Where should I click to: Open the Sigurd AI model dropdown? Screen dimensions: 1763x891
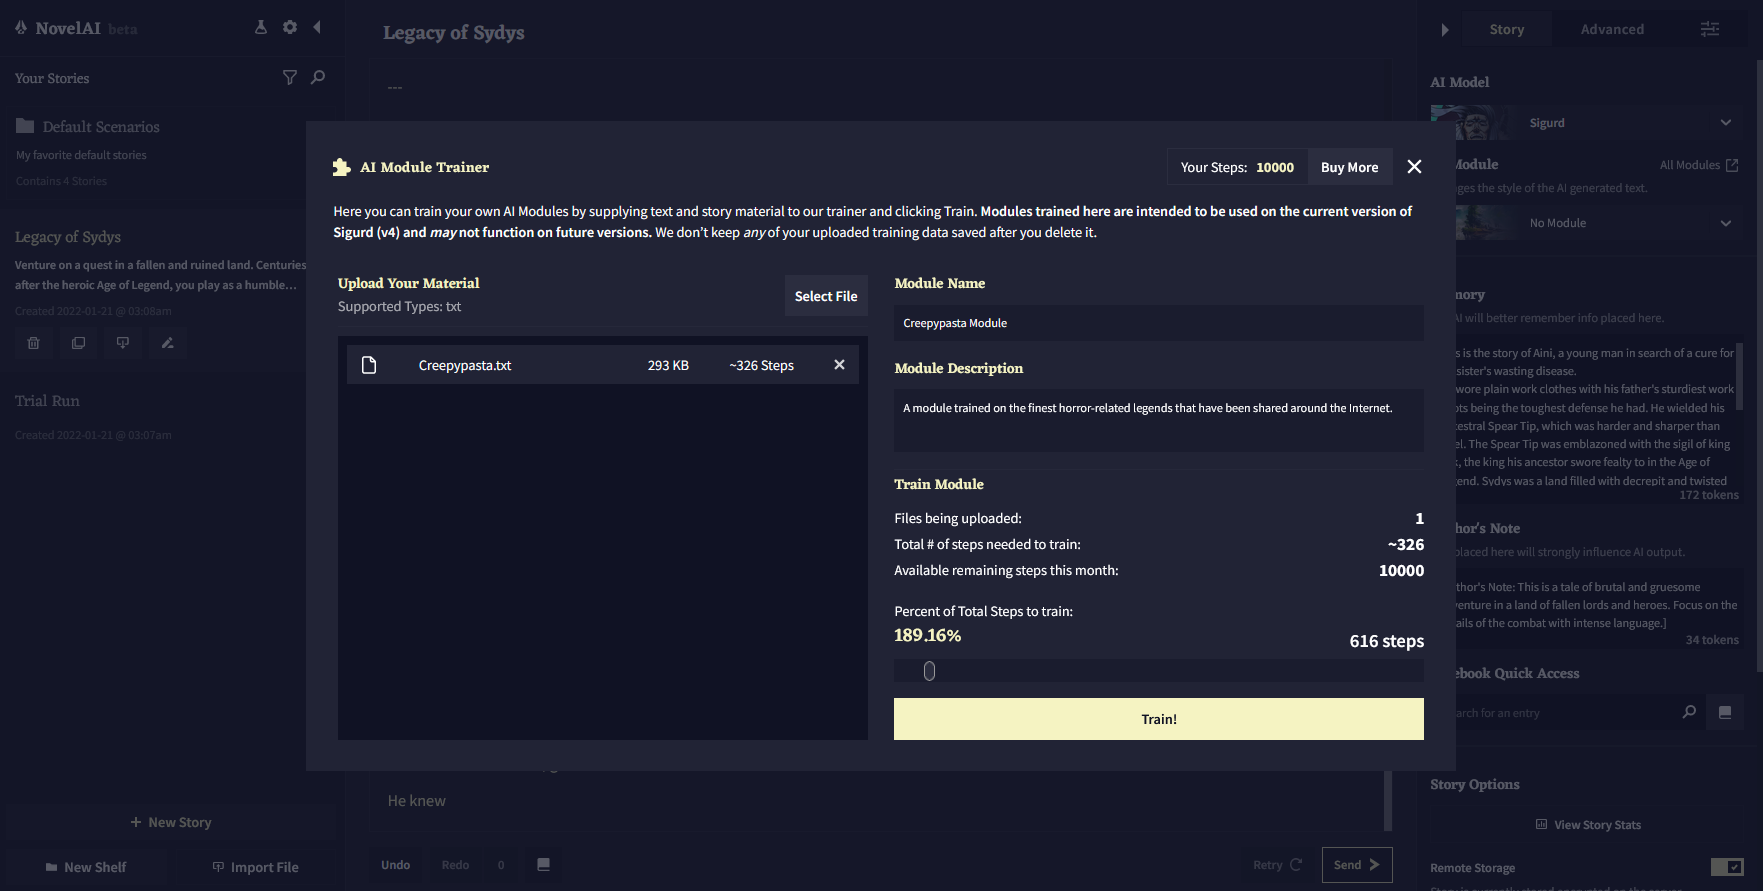click(1586, 123)
